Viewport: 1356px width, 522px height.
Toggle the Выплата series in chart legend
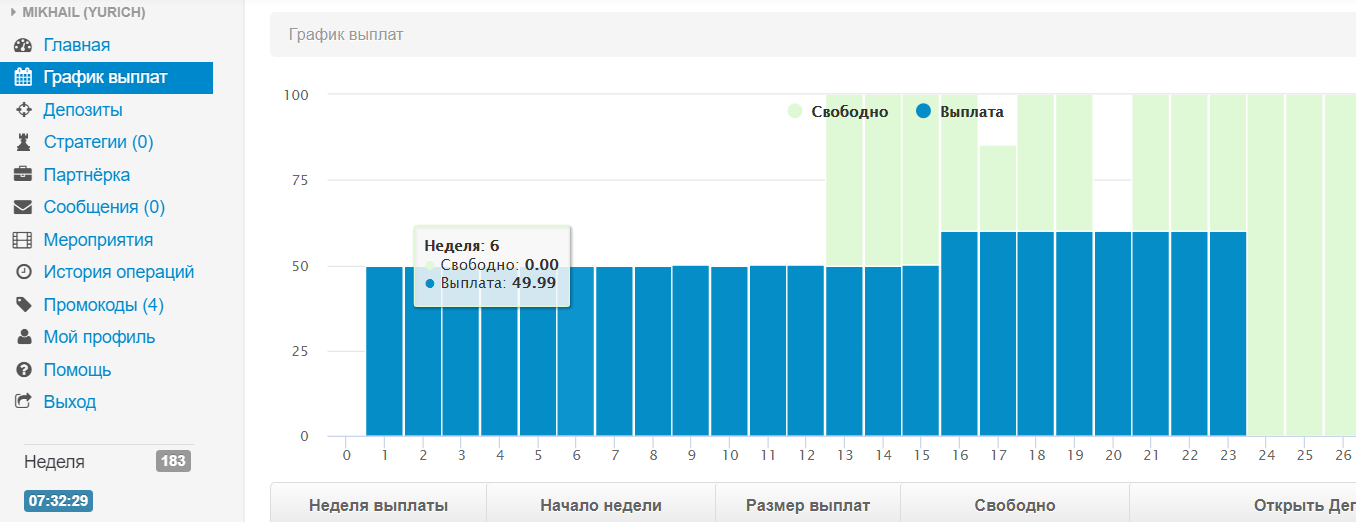(960, 112)
